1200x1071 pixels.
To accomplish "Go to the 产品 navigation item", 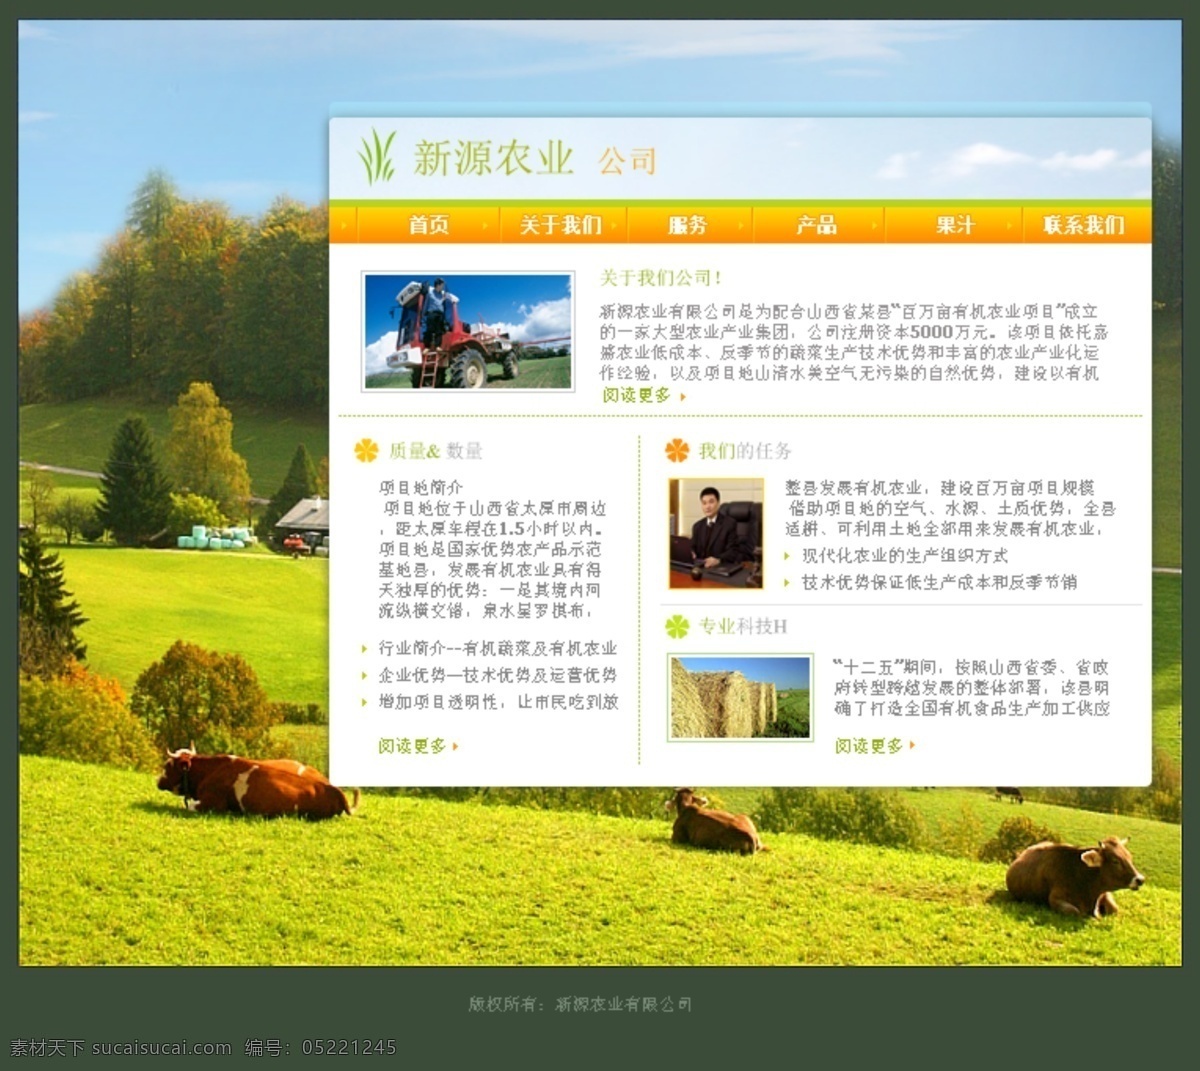I will click(817, 225).
